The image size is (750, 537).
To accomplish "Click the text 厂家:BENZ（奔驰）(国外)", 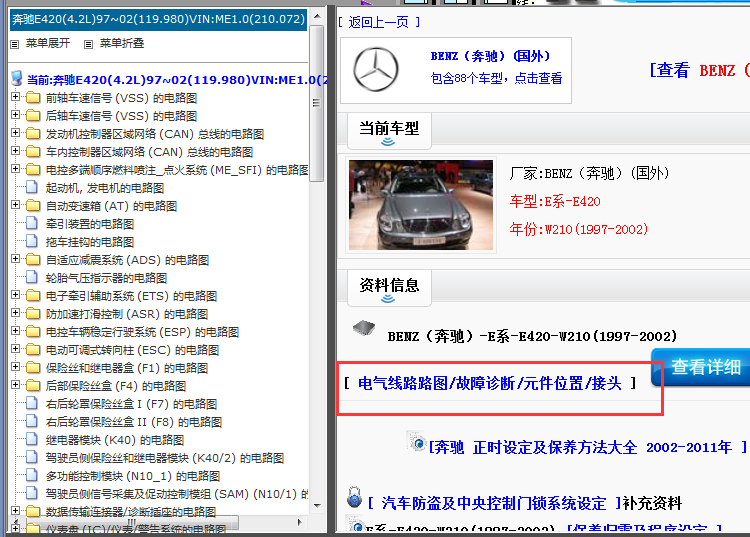I will point(589,173).
